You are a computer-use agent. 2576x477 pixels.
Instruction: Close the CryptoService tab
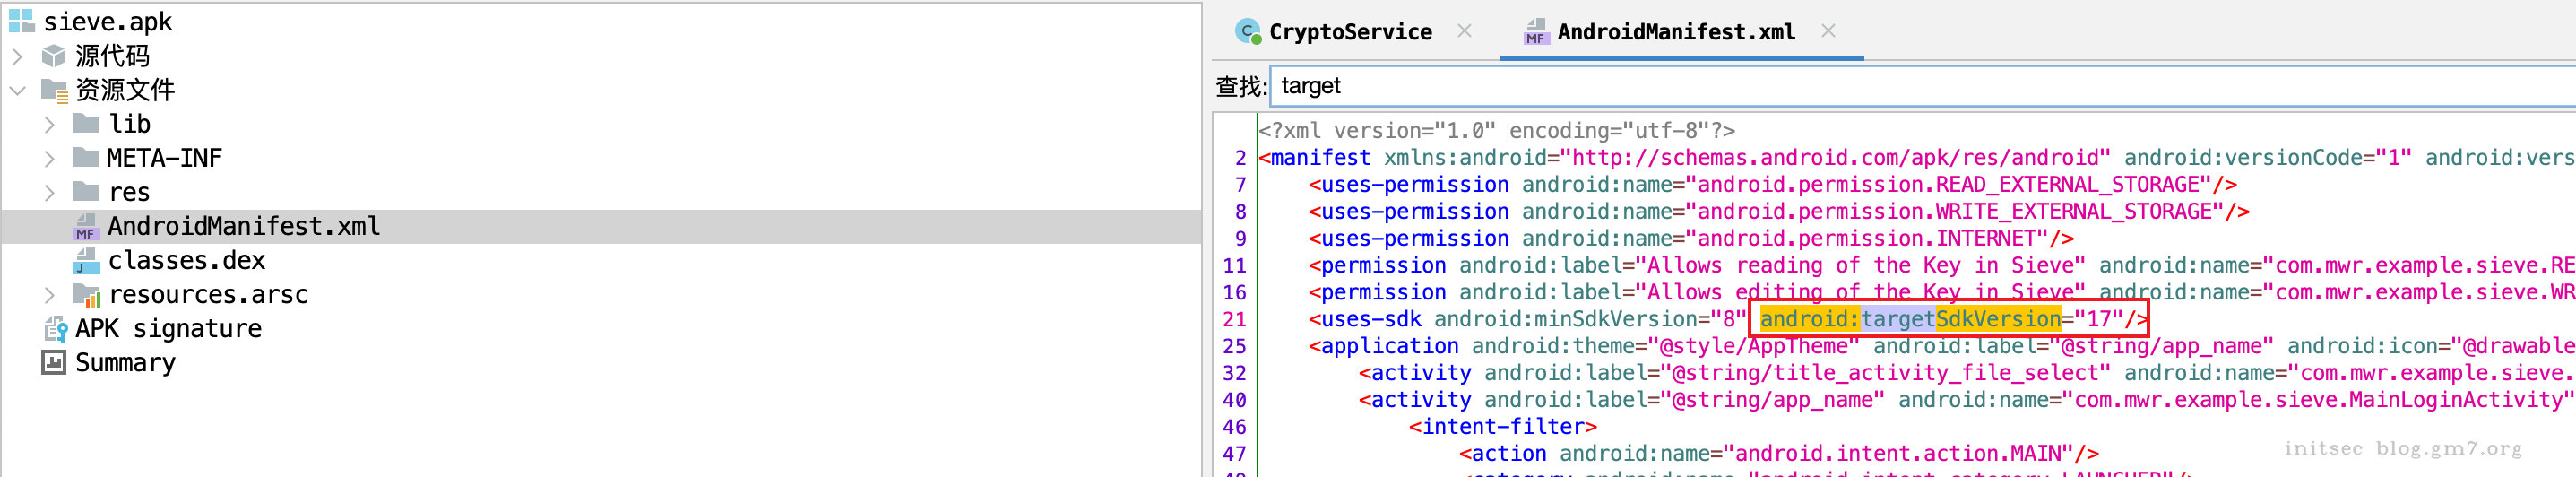coord(1464,31)
